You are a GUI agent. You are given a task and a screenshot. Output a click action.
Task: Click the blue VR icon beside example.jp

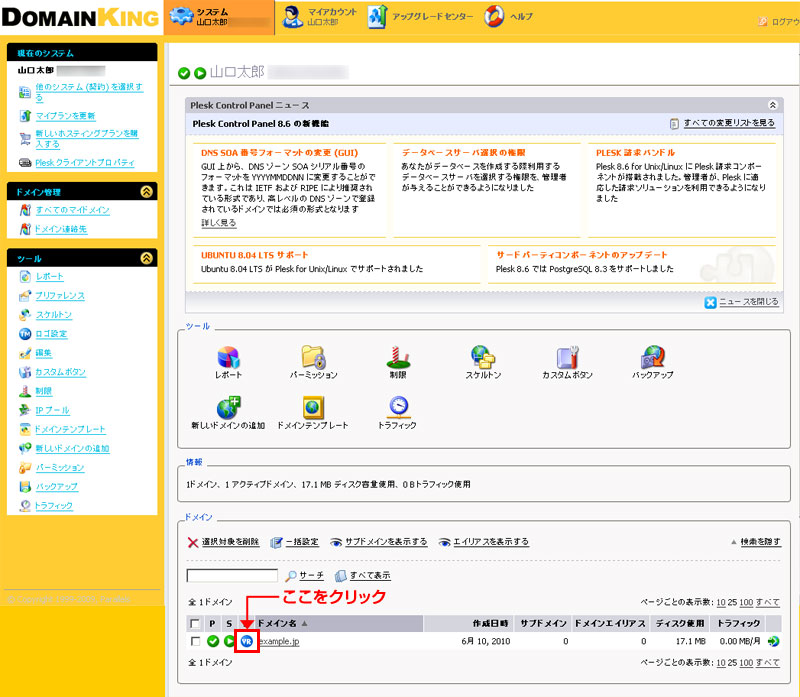pyautogui.click(x=247, y=641)
